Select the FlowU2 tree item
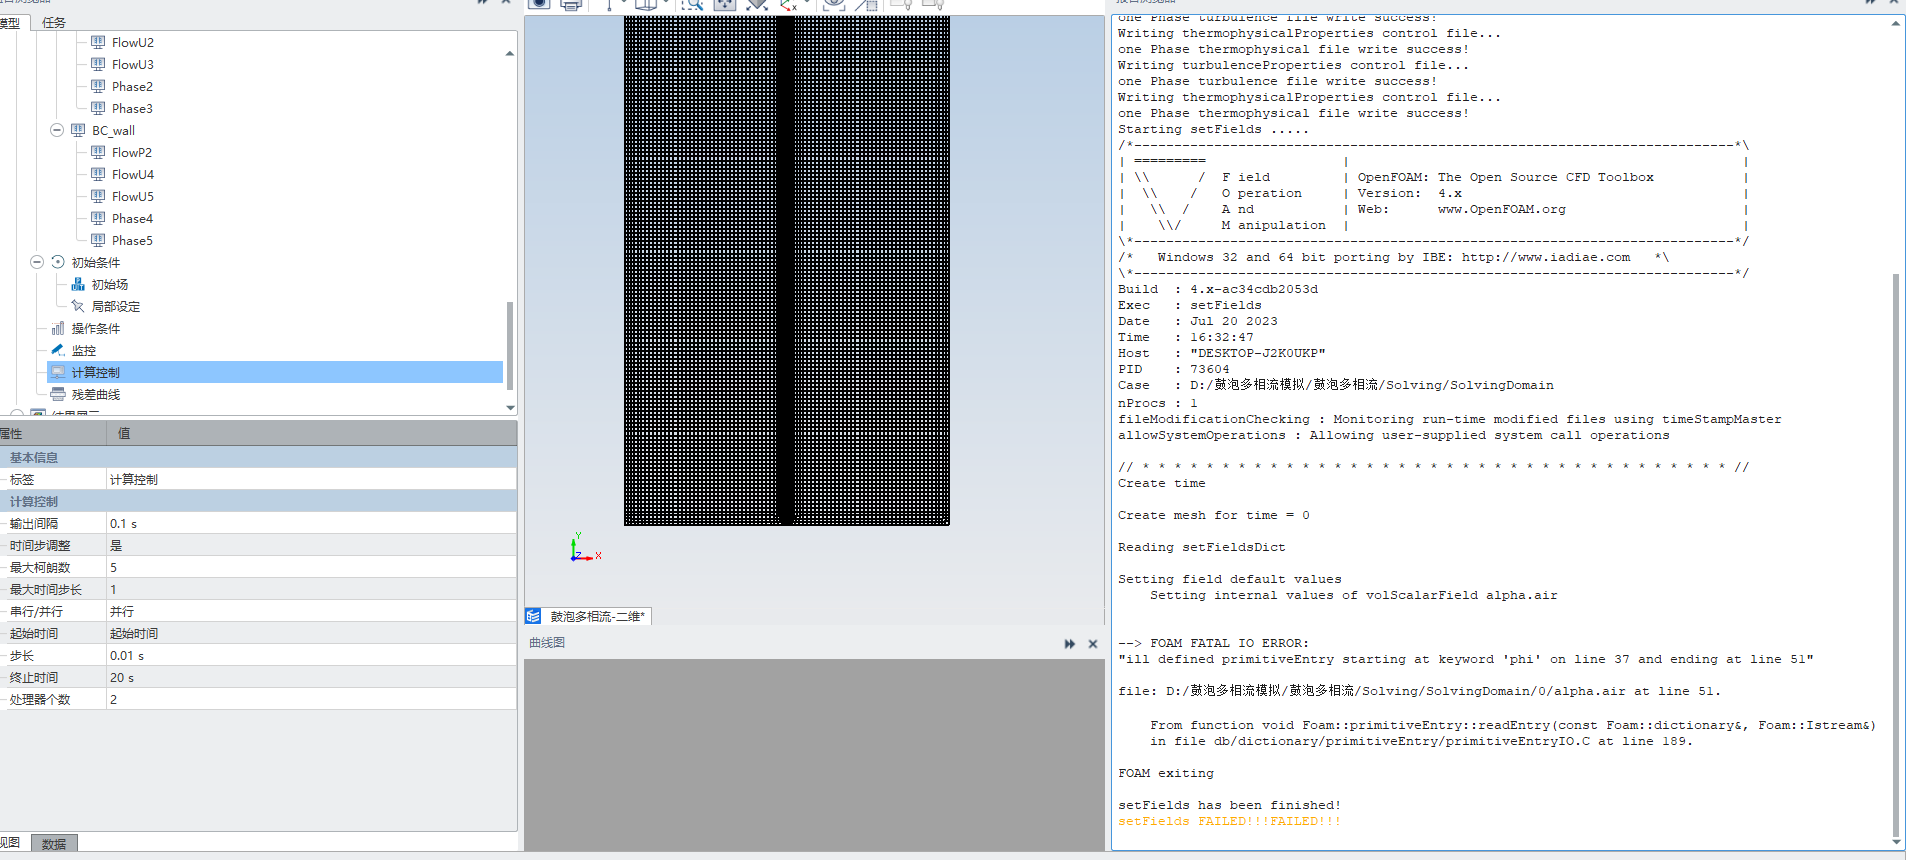 (133, 42)
